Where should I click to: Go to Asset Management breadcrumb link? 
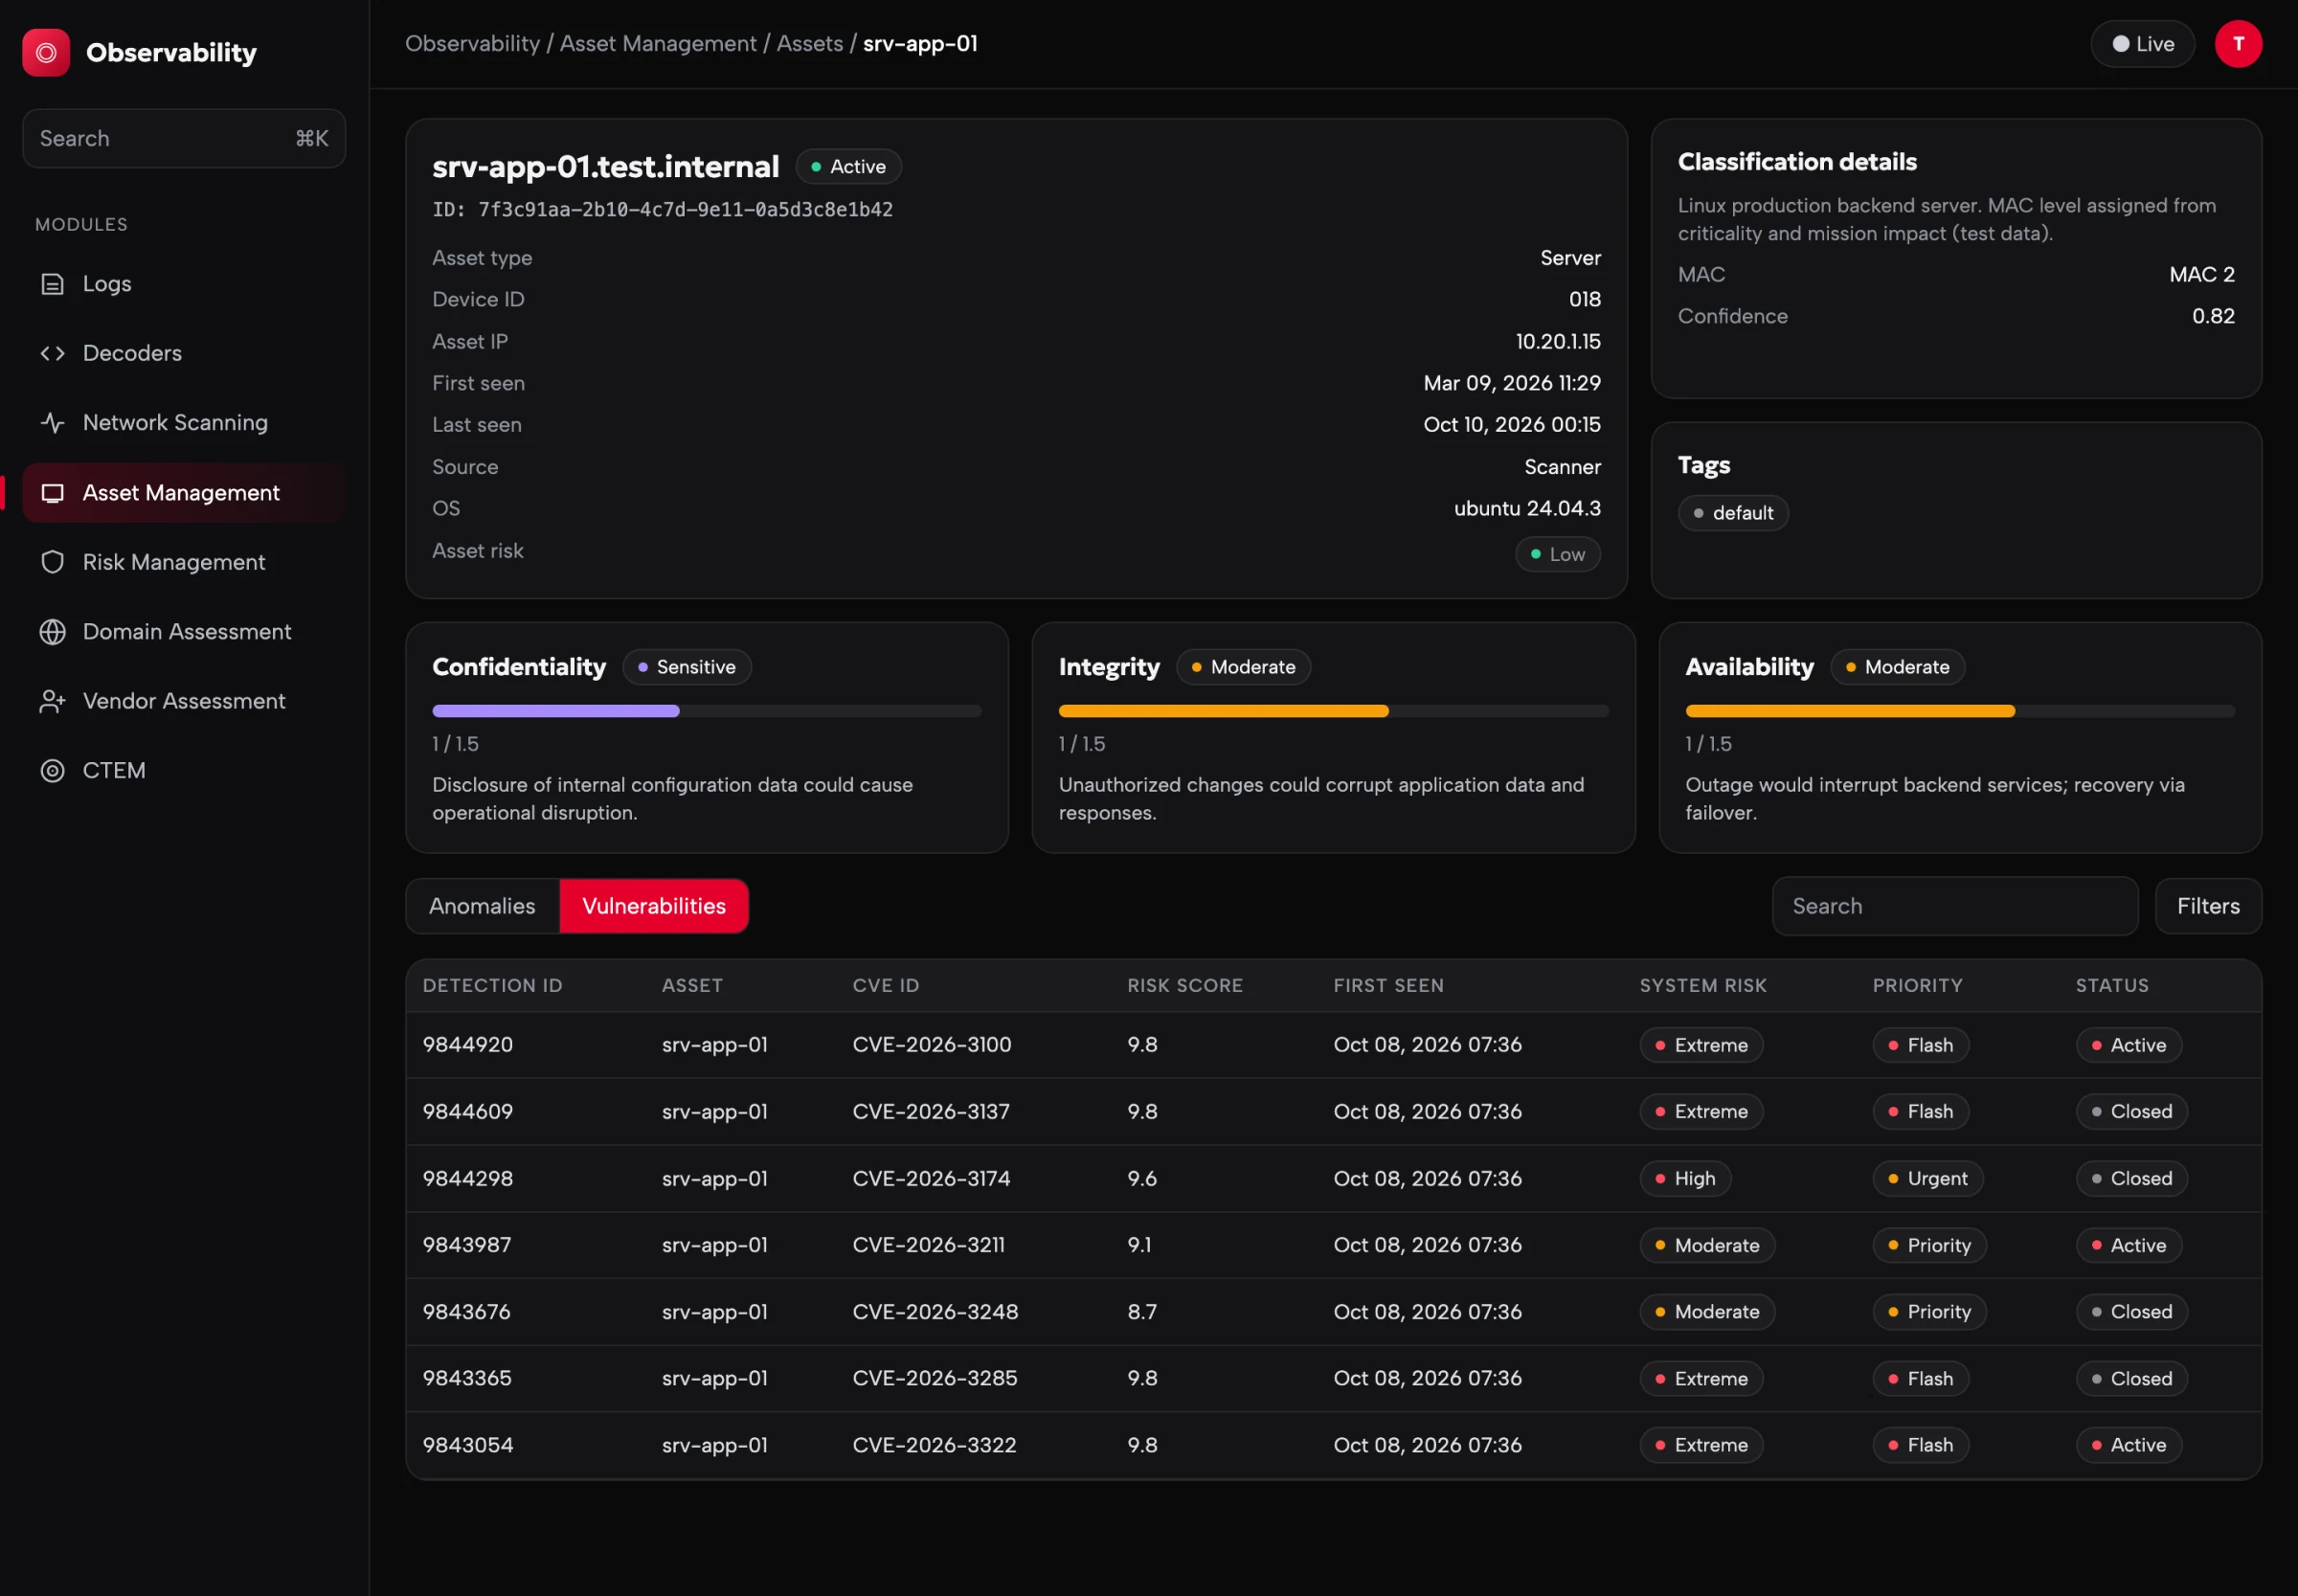click(x=658, y=44)
